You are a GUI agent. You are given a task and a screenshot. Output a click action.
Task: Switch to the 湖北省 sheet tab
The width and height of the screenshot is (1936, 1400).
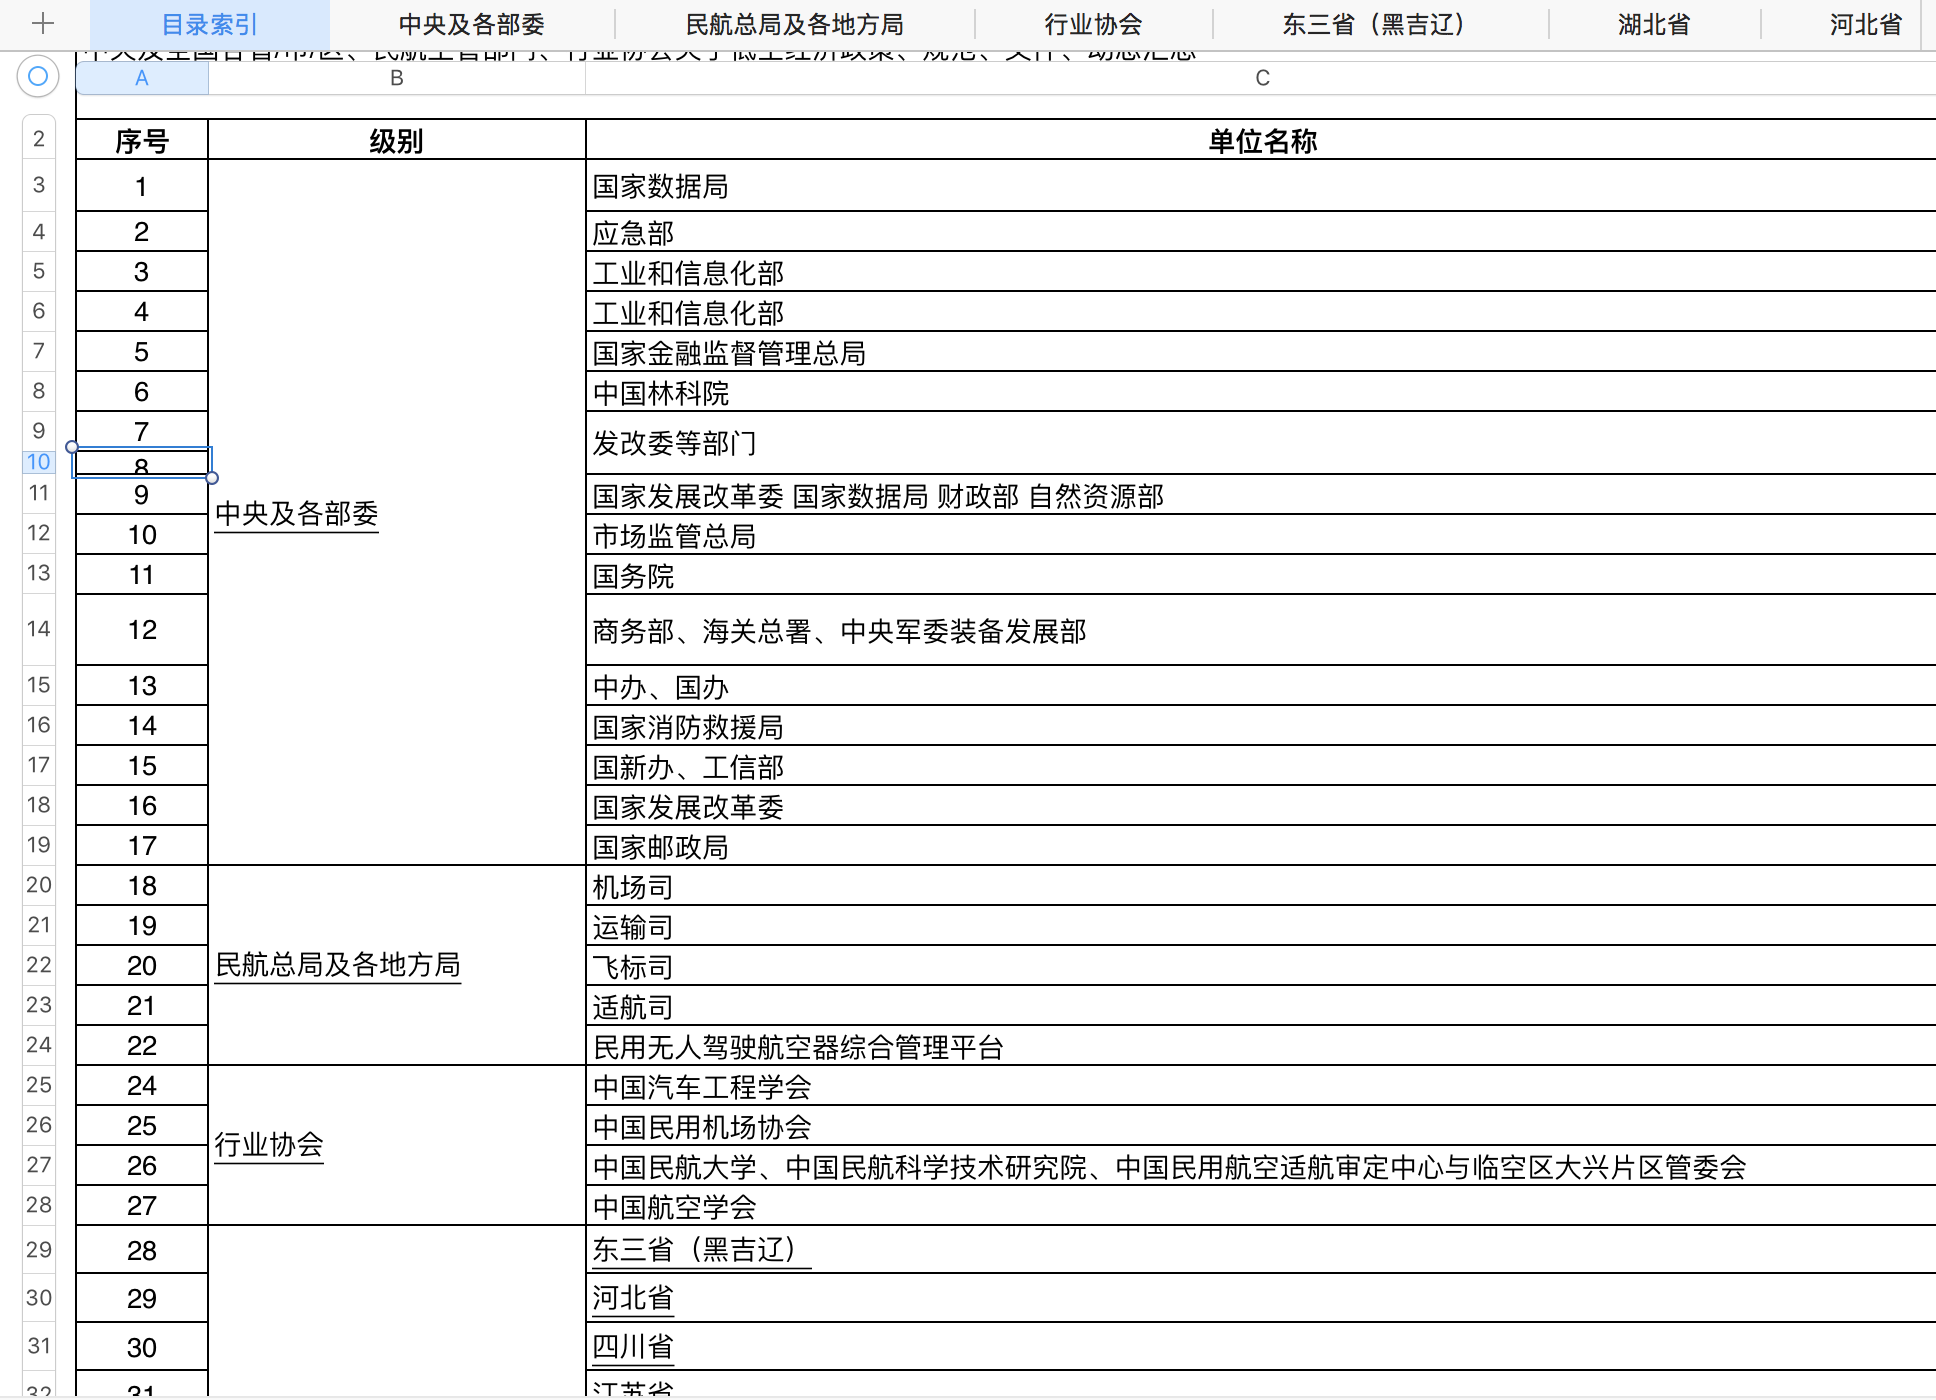(1654, 24)
